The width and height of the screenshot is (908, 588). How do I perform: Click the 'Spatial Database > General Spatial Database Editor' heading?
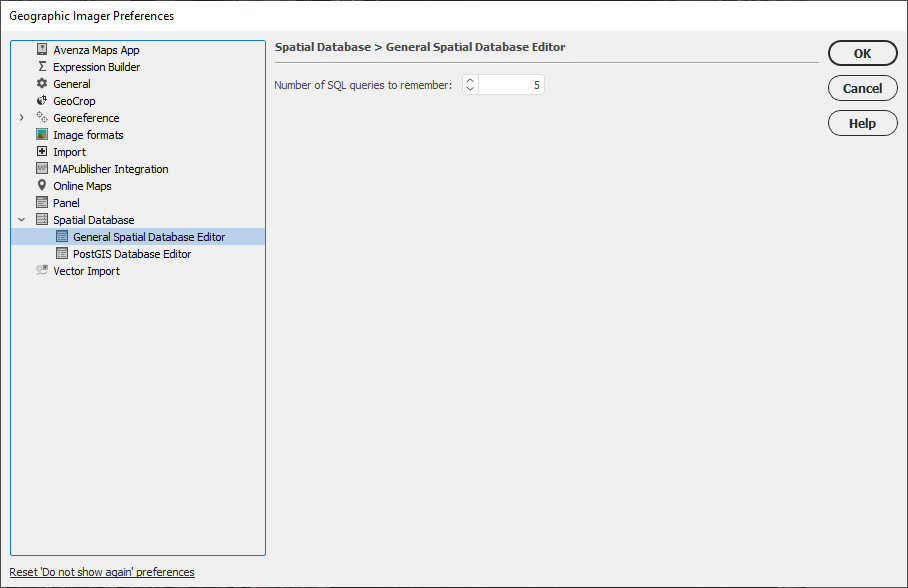coord(420,47)
